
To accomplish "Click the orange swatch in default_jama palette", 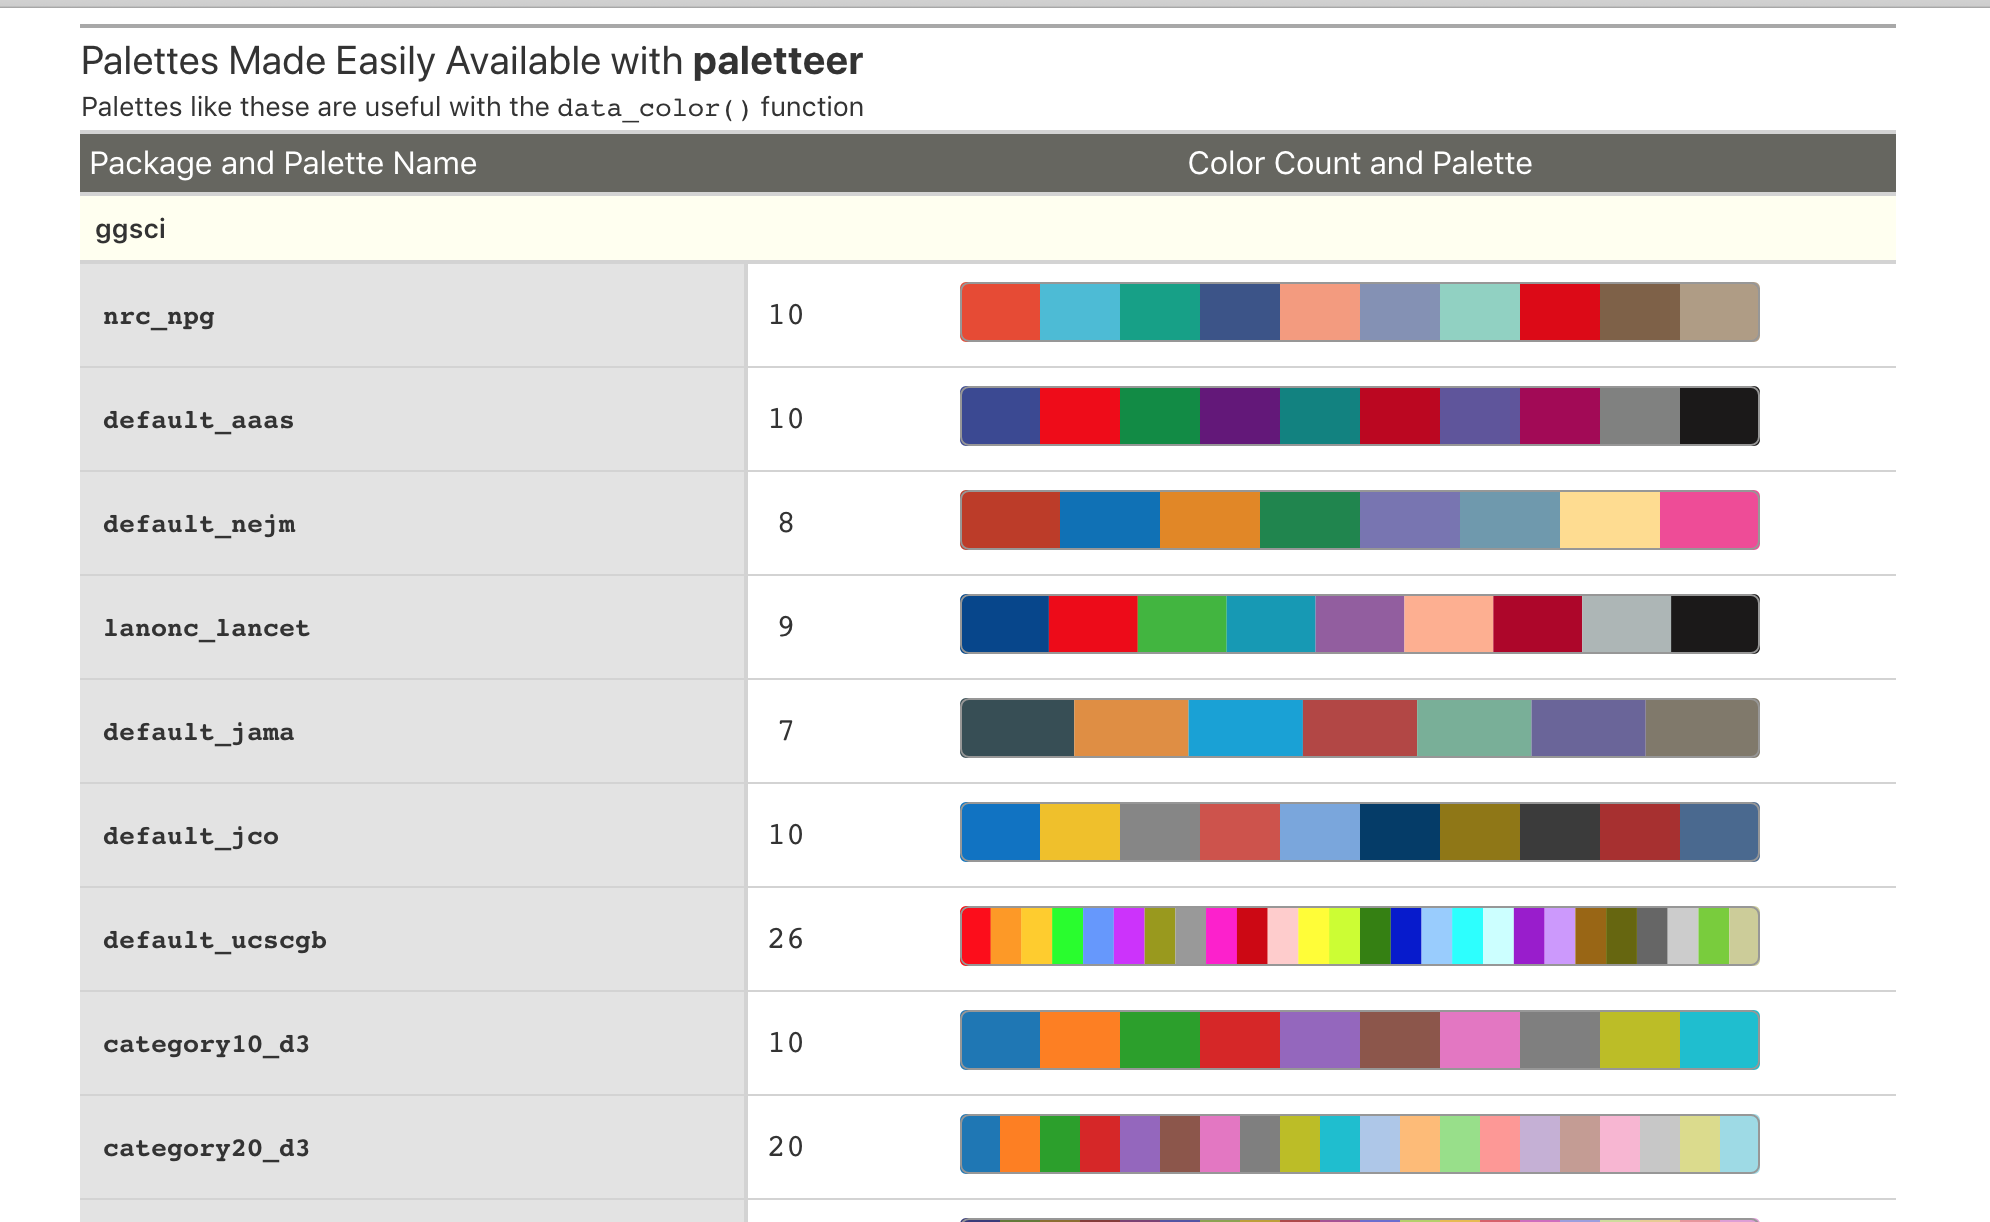I will click(1131, 728).
